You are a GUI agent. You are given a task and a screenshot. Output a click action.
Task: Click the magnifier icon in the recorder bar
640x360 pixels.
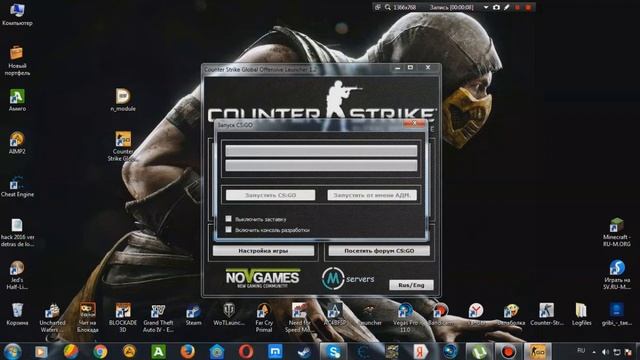387,7
